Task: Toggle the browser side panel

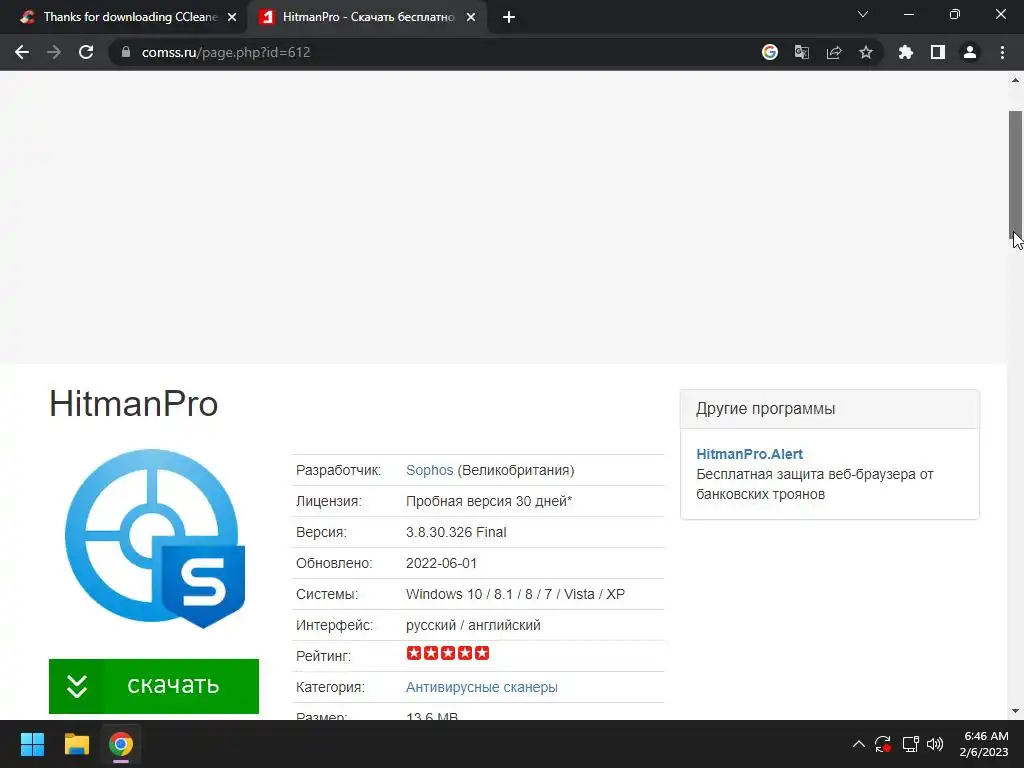Action: (938, 52)
